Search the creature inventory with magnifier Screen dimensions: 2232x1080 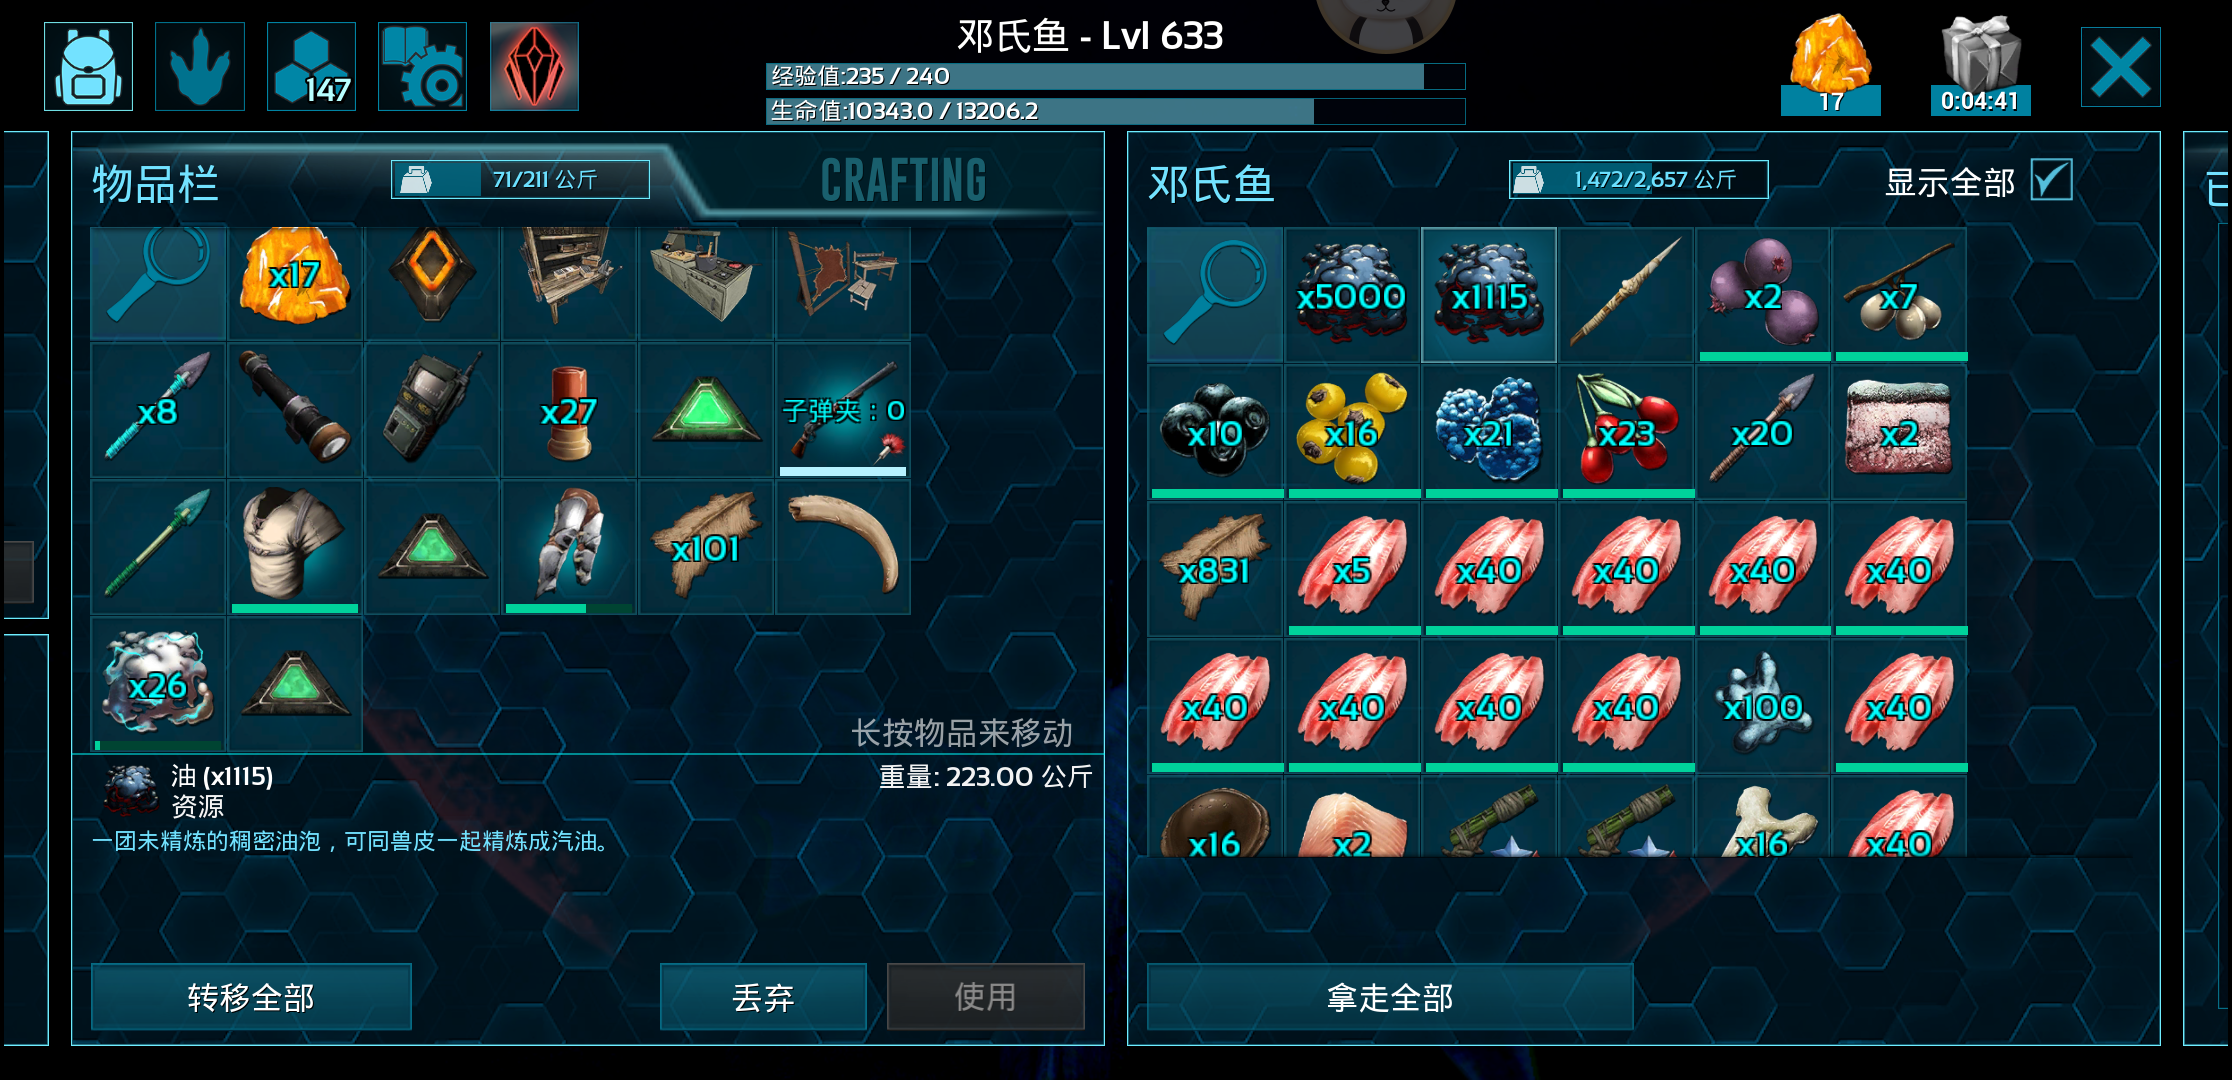pos(1215,294)
